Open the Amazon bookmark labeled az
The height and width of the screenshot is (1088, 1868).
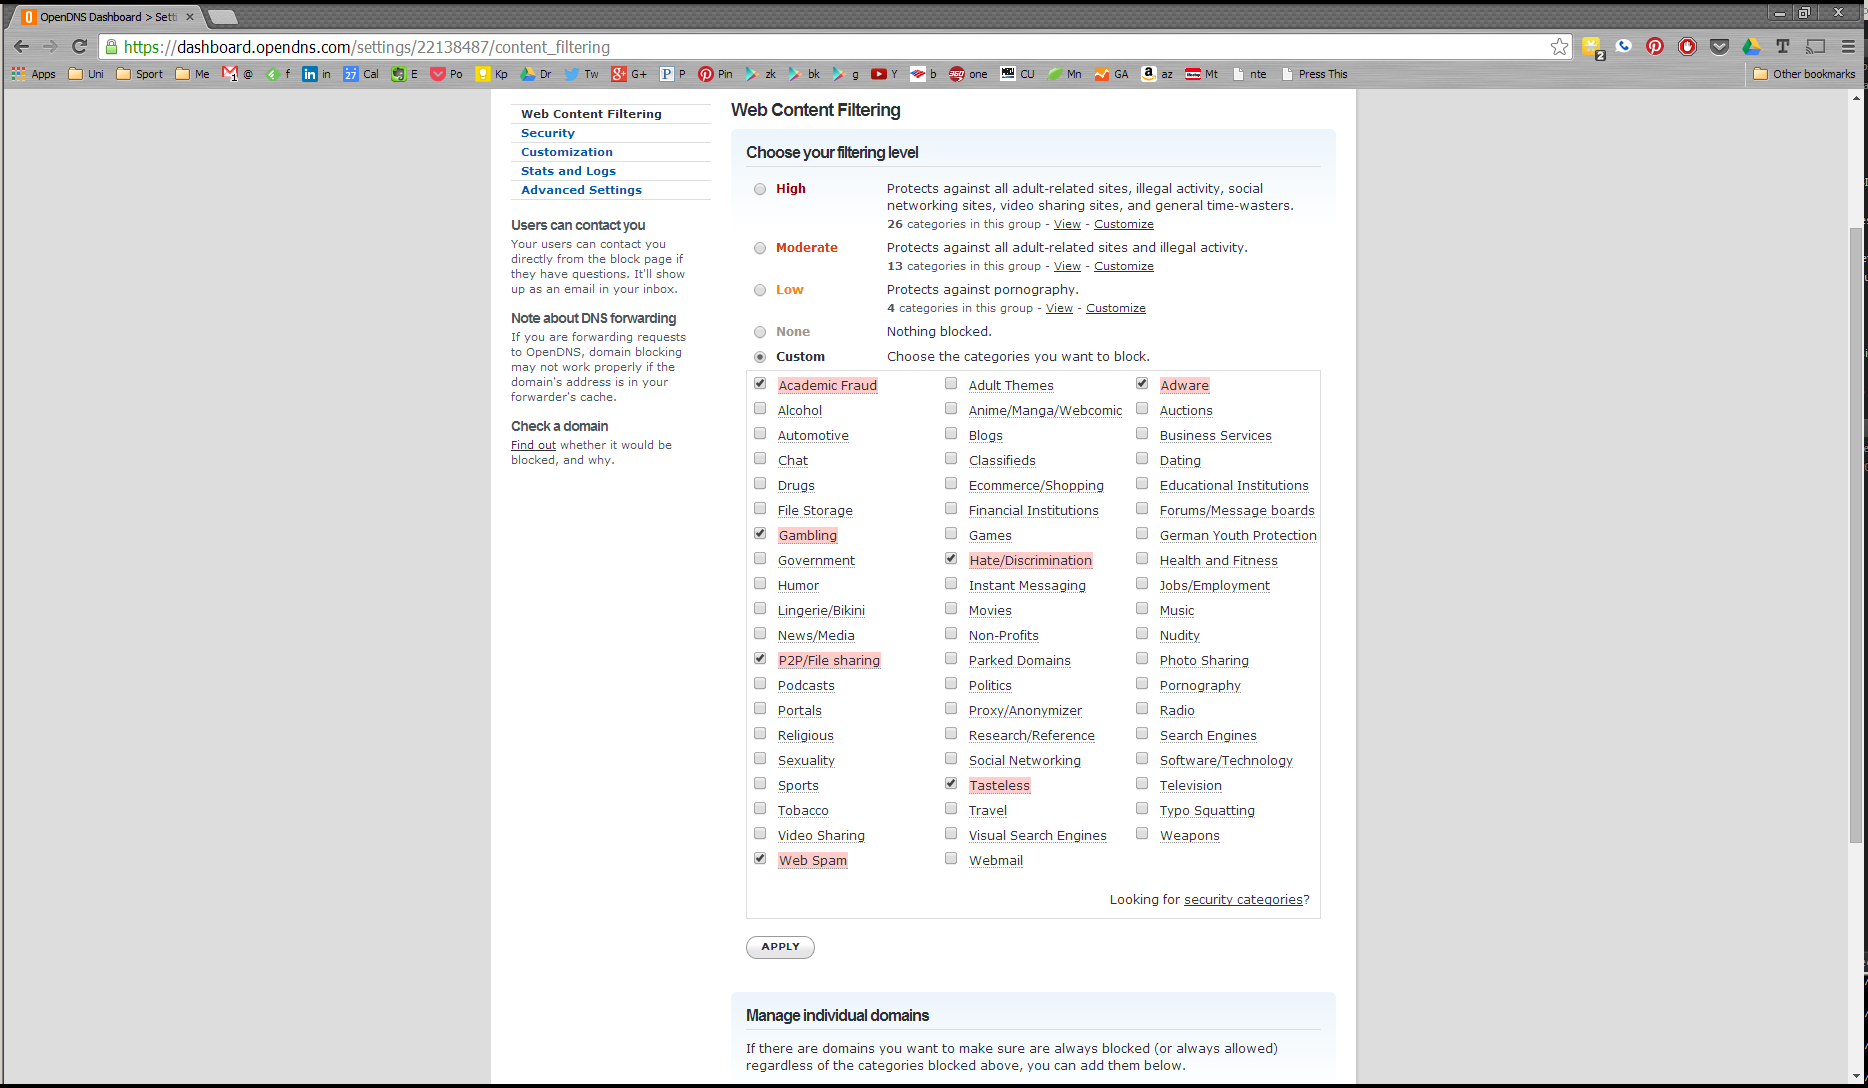1157,74
